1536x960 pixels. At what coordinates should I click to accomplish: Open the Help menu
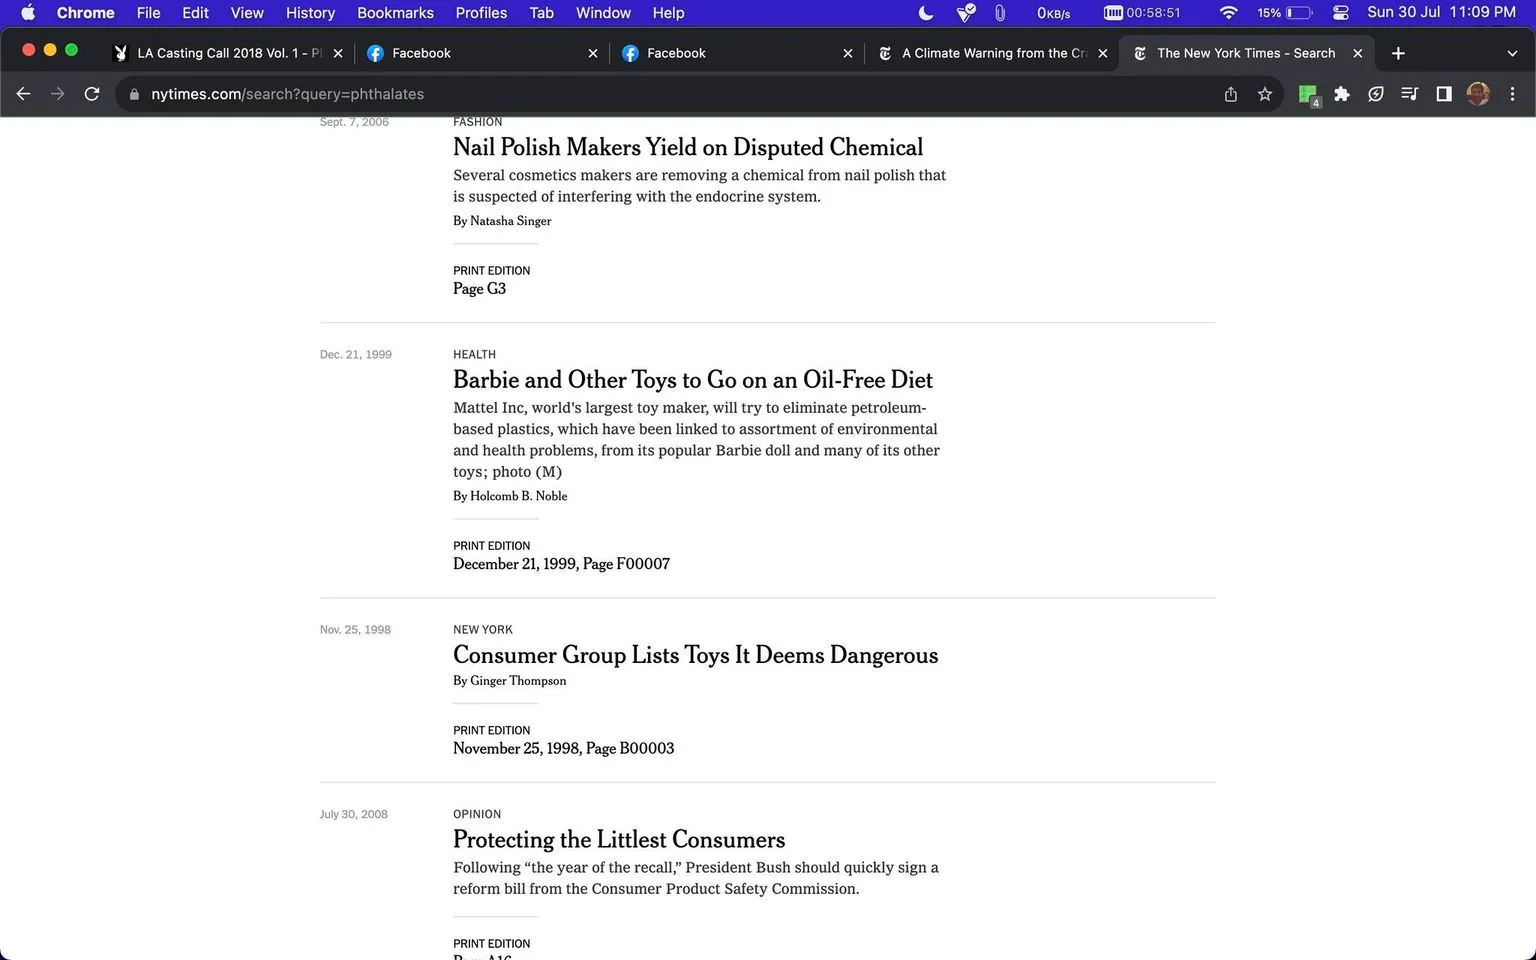668,13
